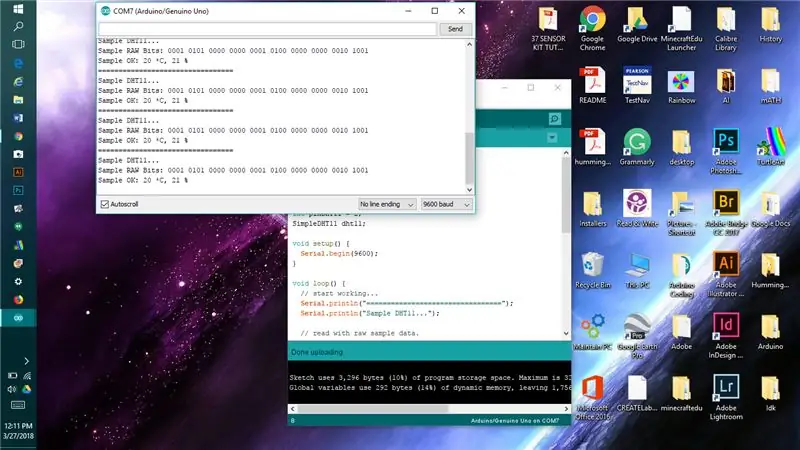Click the Arduino console scroll right arrow

[566, 409]
